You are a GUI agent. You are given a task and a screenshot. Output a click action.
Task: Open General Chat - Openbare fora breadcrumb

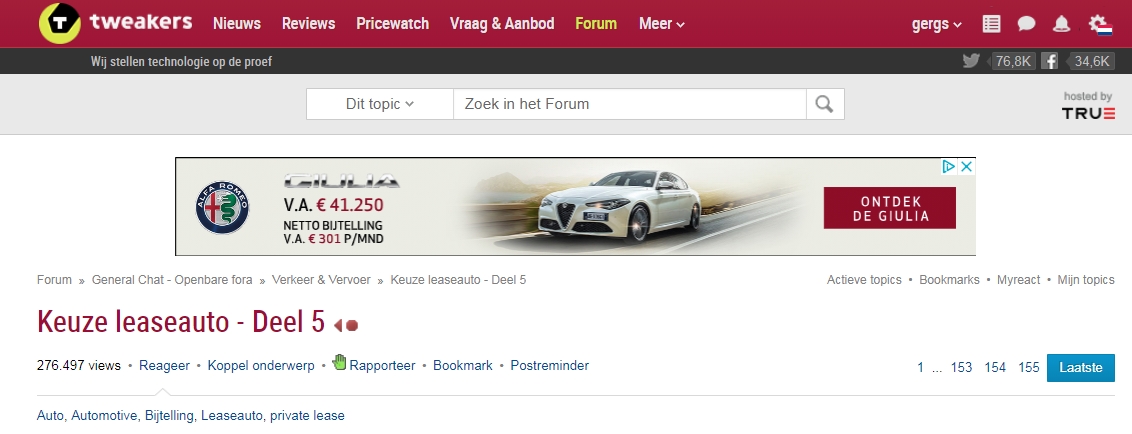point(172,279)
